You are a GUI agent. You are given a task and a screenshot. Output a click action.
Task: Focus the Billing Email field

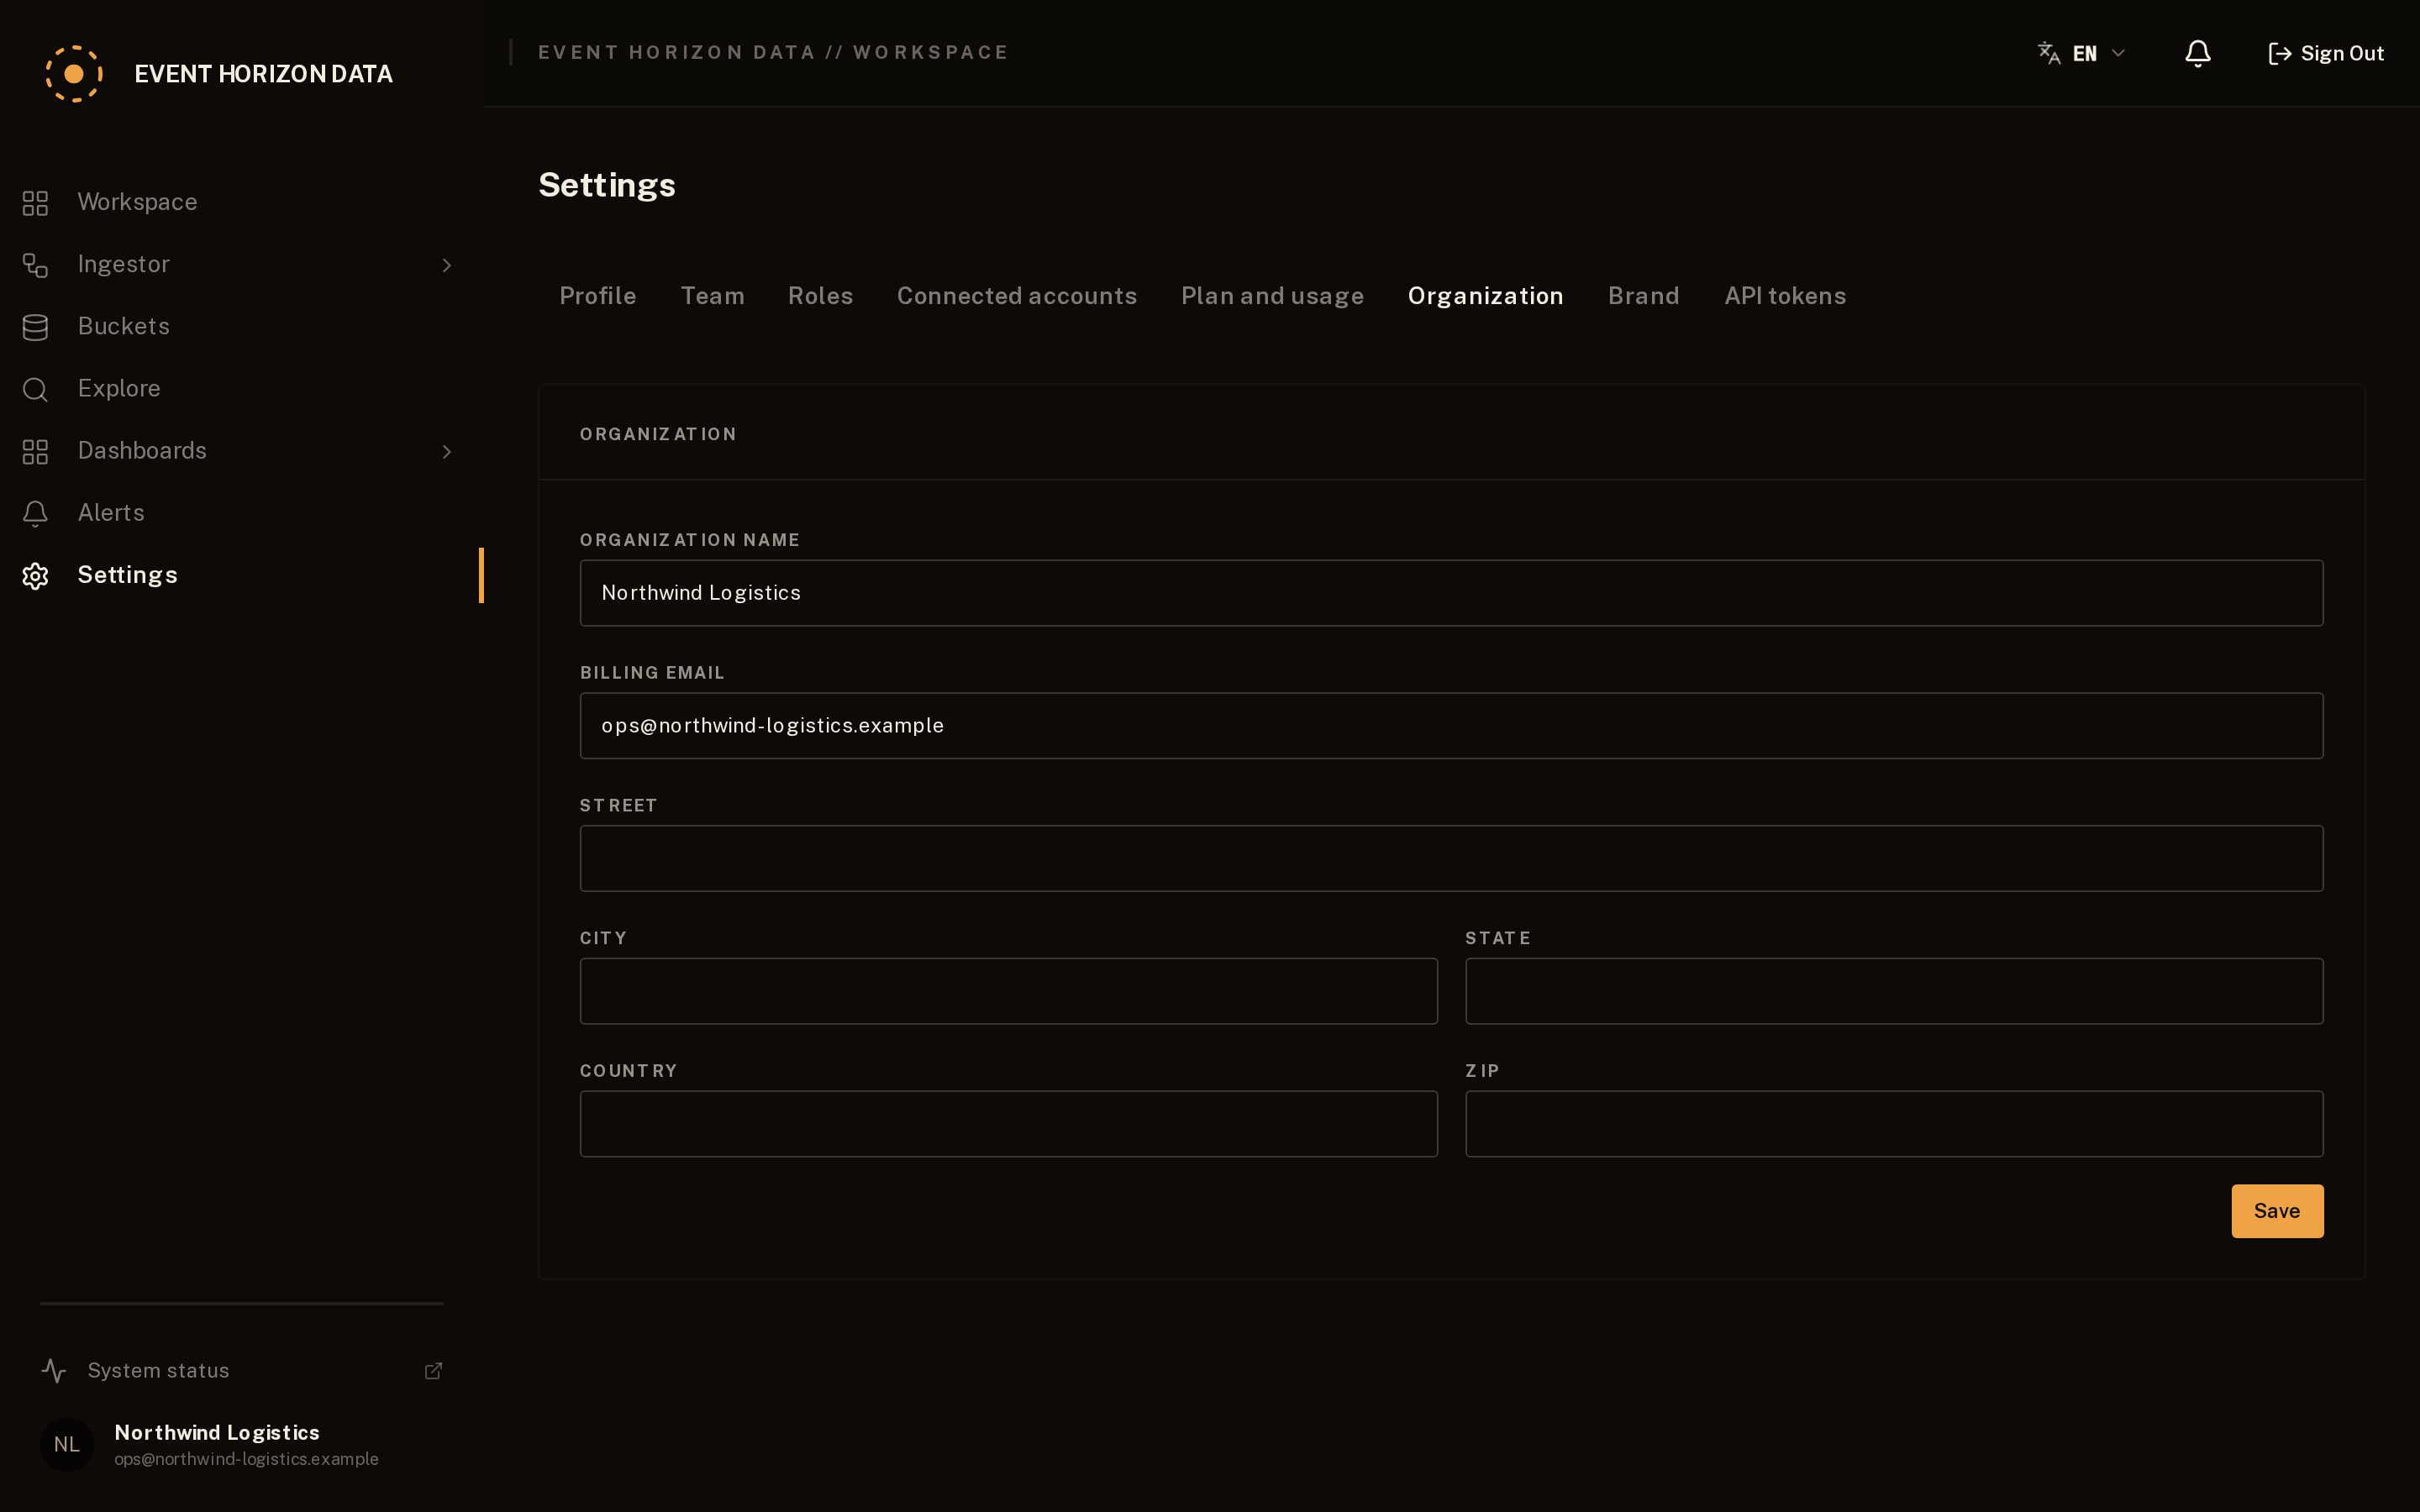(x=1451, y=726)
